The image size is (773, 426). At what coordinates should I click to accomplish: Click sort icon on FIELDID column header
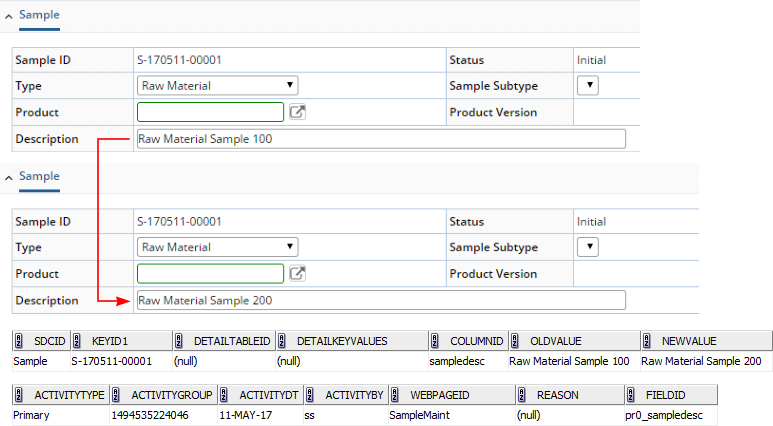pyautogui.click(x=631, y=395)
